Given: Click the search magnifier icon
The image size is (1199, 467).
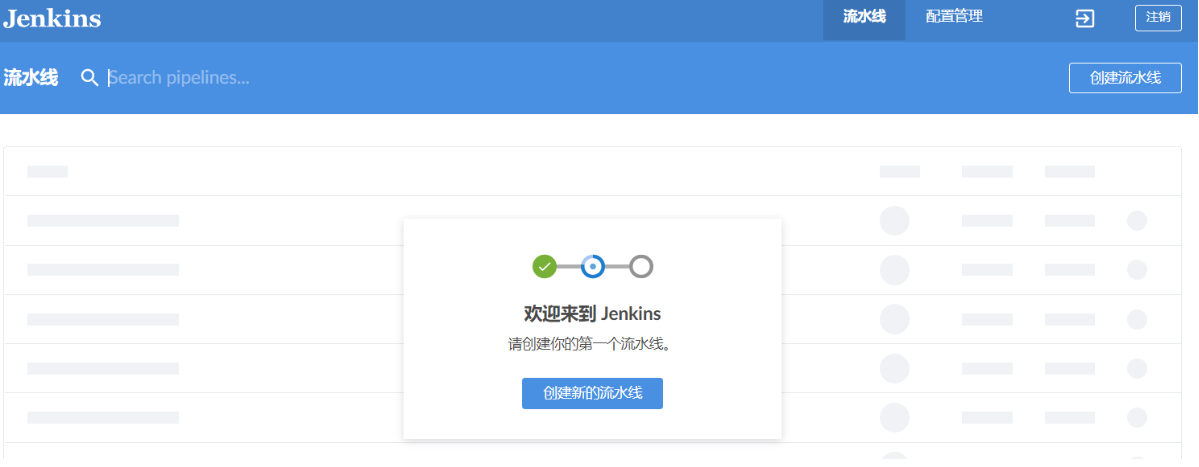Looking at the screenshot, I should (x=89, y=78).
